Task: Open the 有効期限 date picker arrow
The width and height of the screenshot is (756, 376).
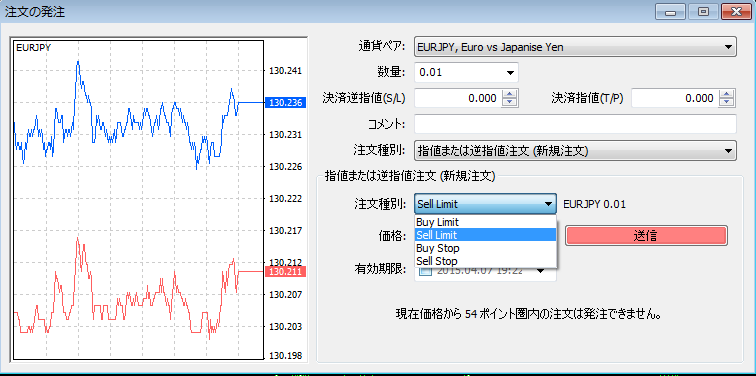Action: tap(541, 271)
